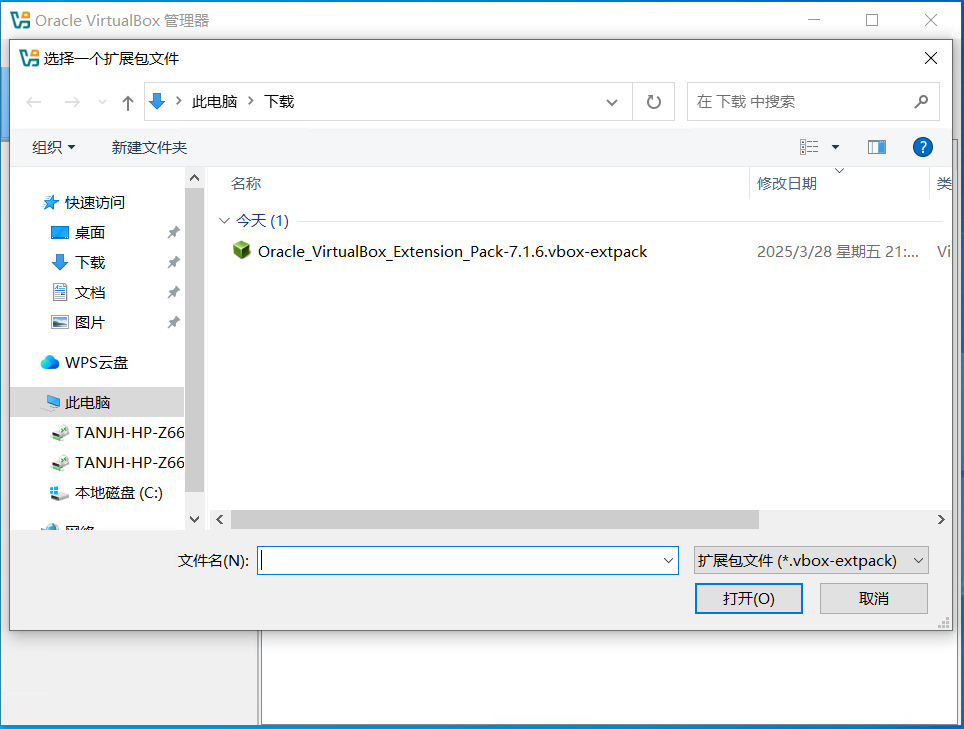Click the sort indicator chevron above 修改日期

point(839,170)
